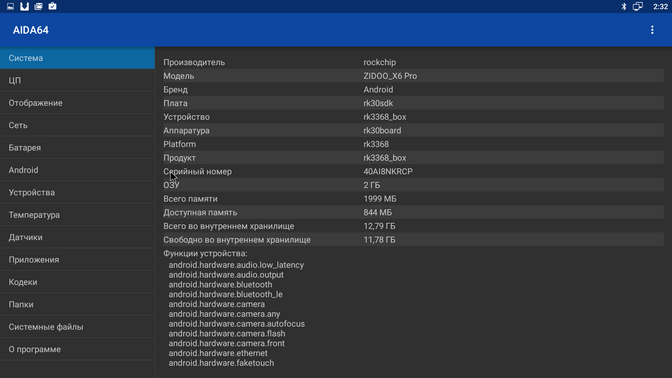Show the Кодеки section
The image size is (672, 378).
pyautogui.click(x=77, y=282)
